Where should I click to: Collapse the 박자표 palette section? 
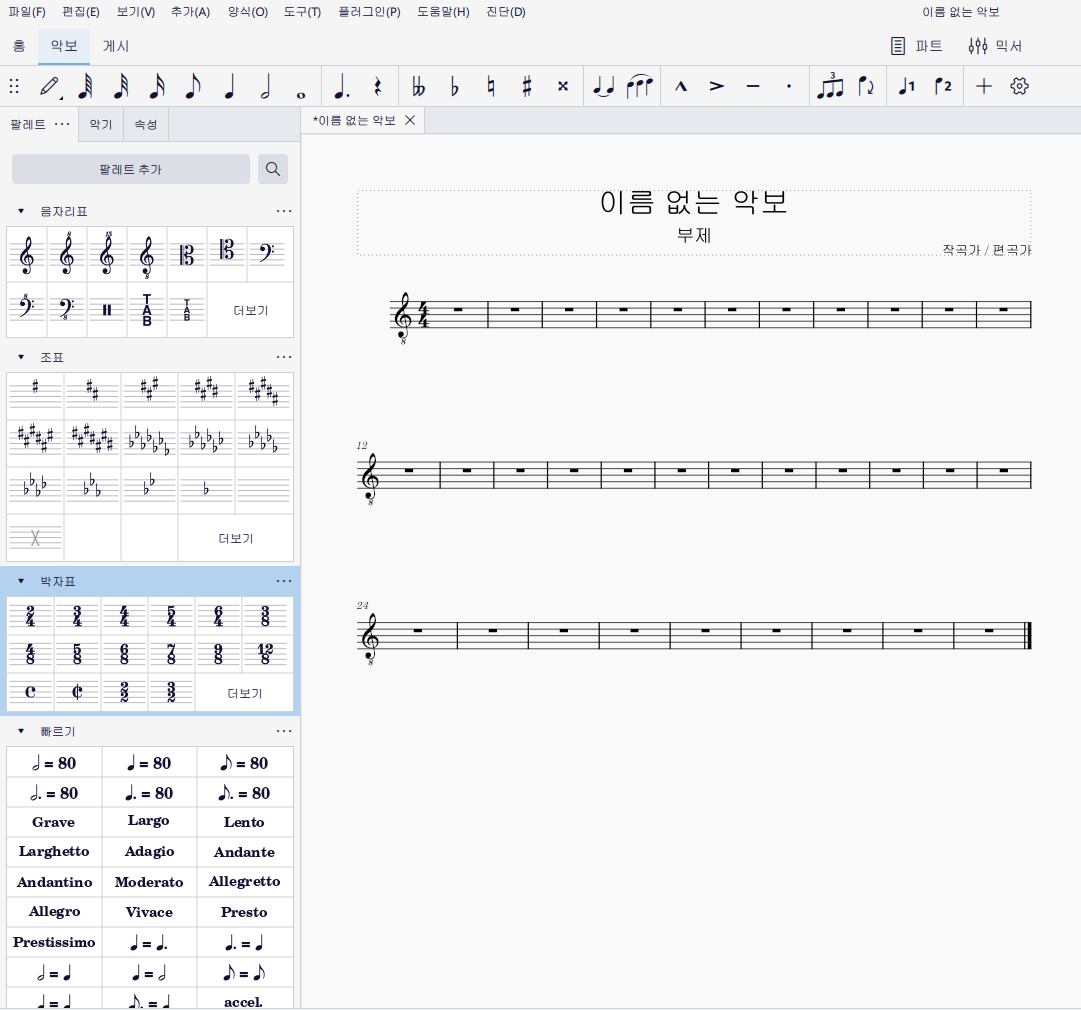click(21, 581)
